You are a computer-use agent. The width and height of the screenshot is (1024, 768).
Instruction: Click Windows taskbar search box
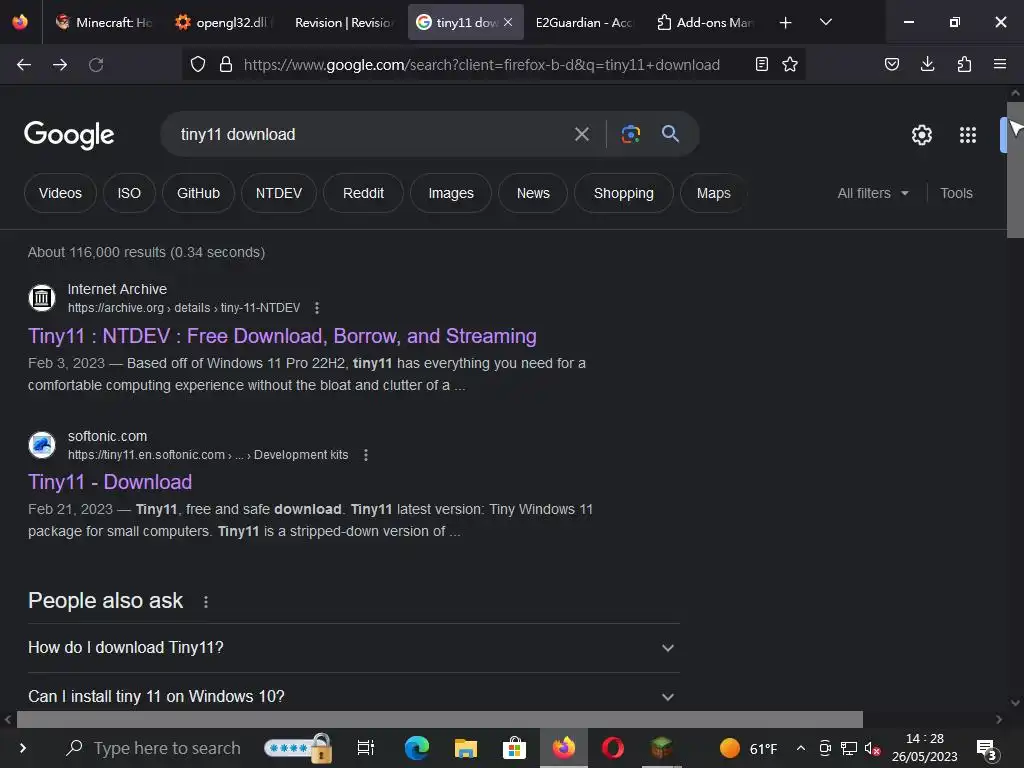tap(155, 748)
